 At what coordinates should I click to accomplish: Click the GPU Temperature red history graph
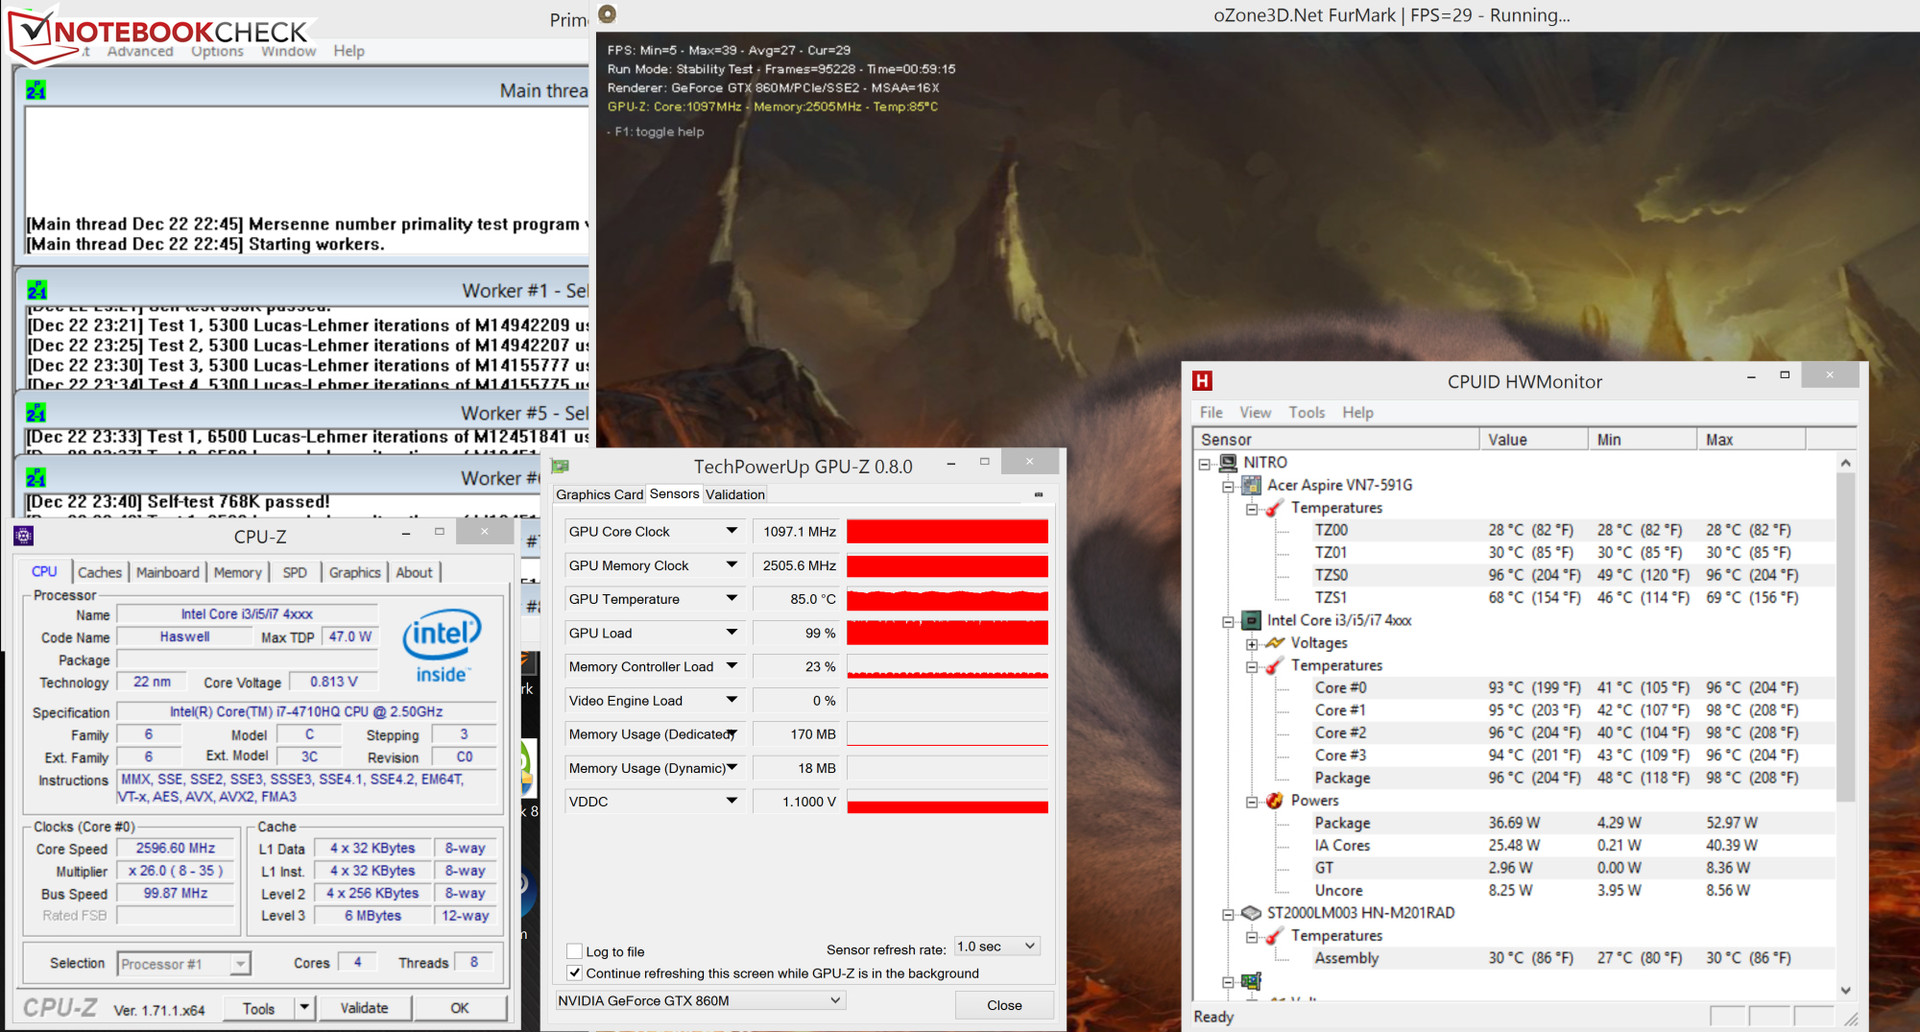(x=947, y=599)
